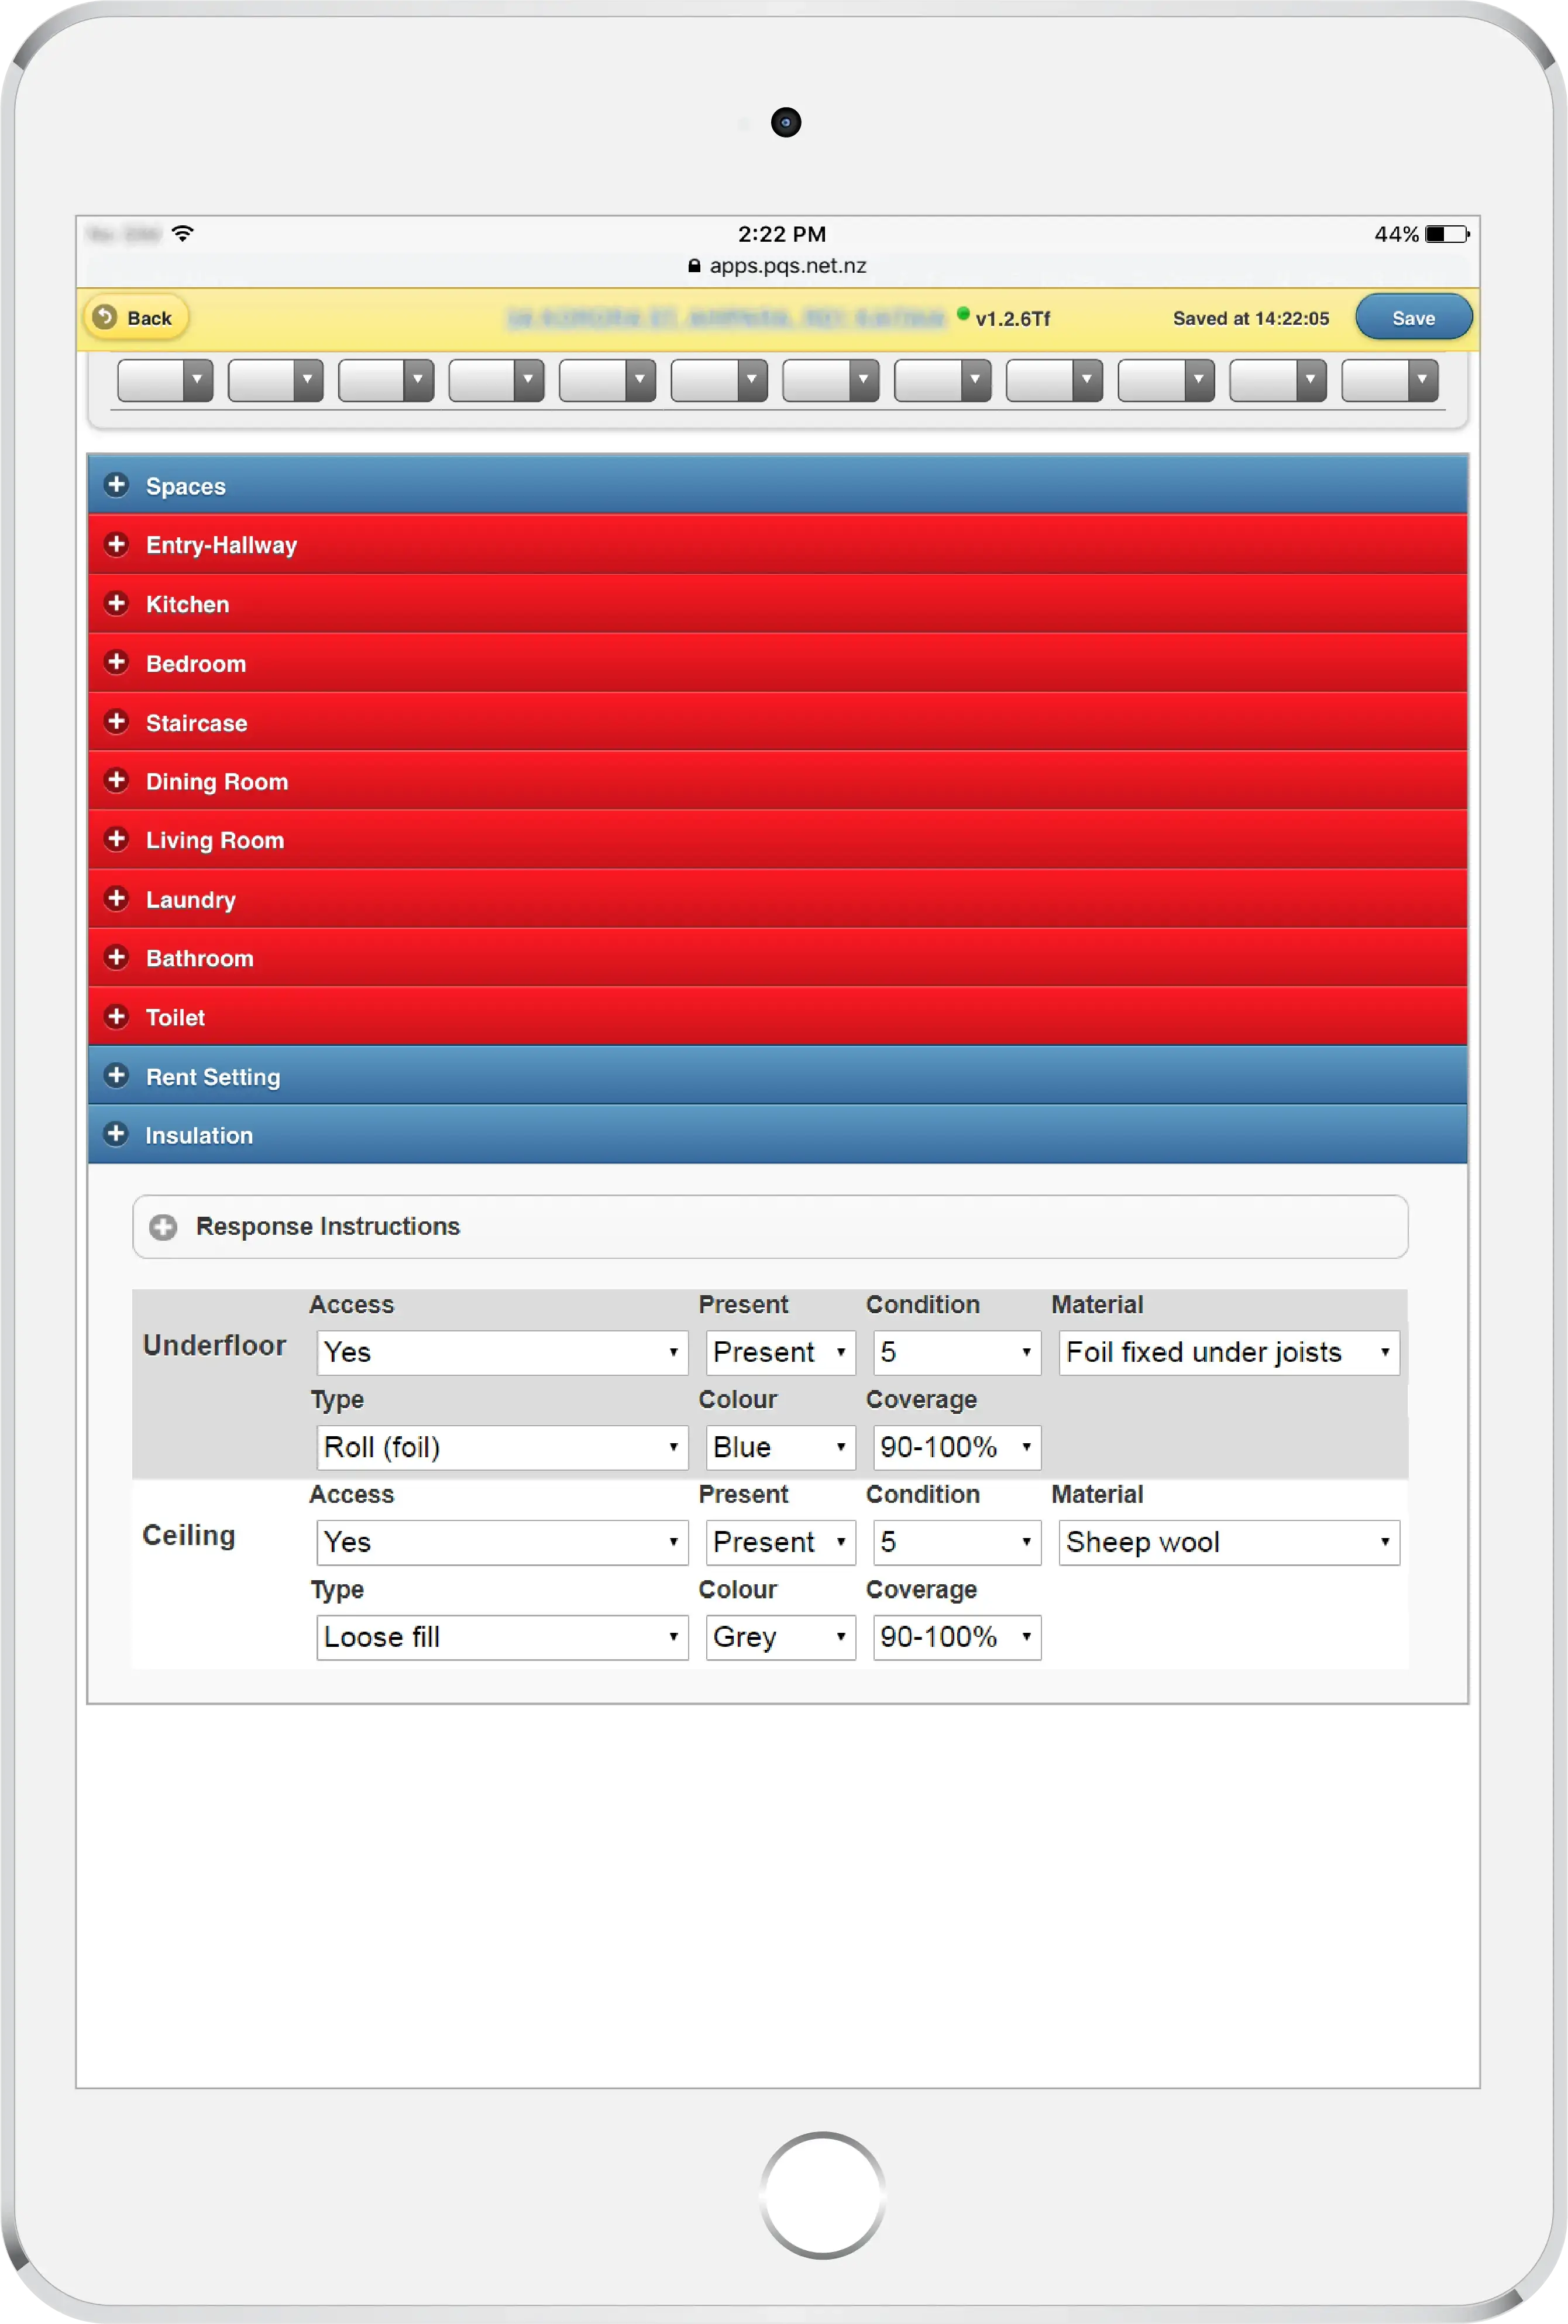The image size is (1568, 2324).
Task: Expand the Dining Room section
Action: pyautogui.click(x=217, y=782)
